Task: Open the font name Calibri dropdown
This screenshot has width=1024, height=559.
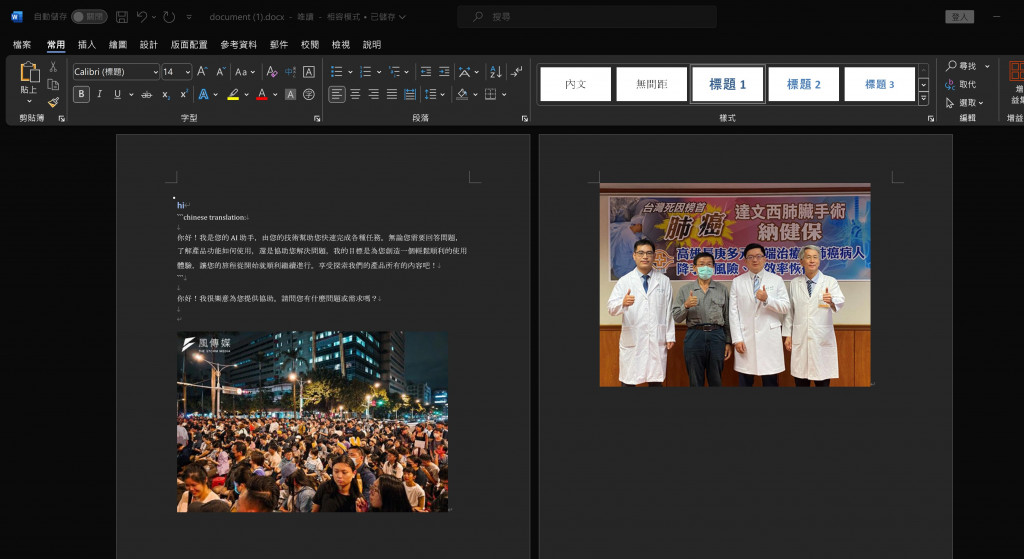Action: click(155, 72)
